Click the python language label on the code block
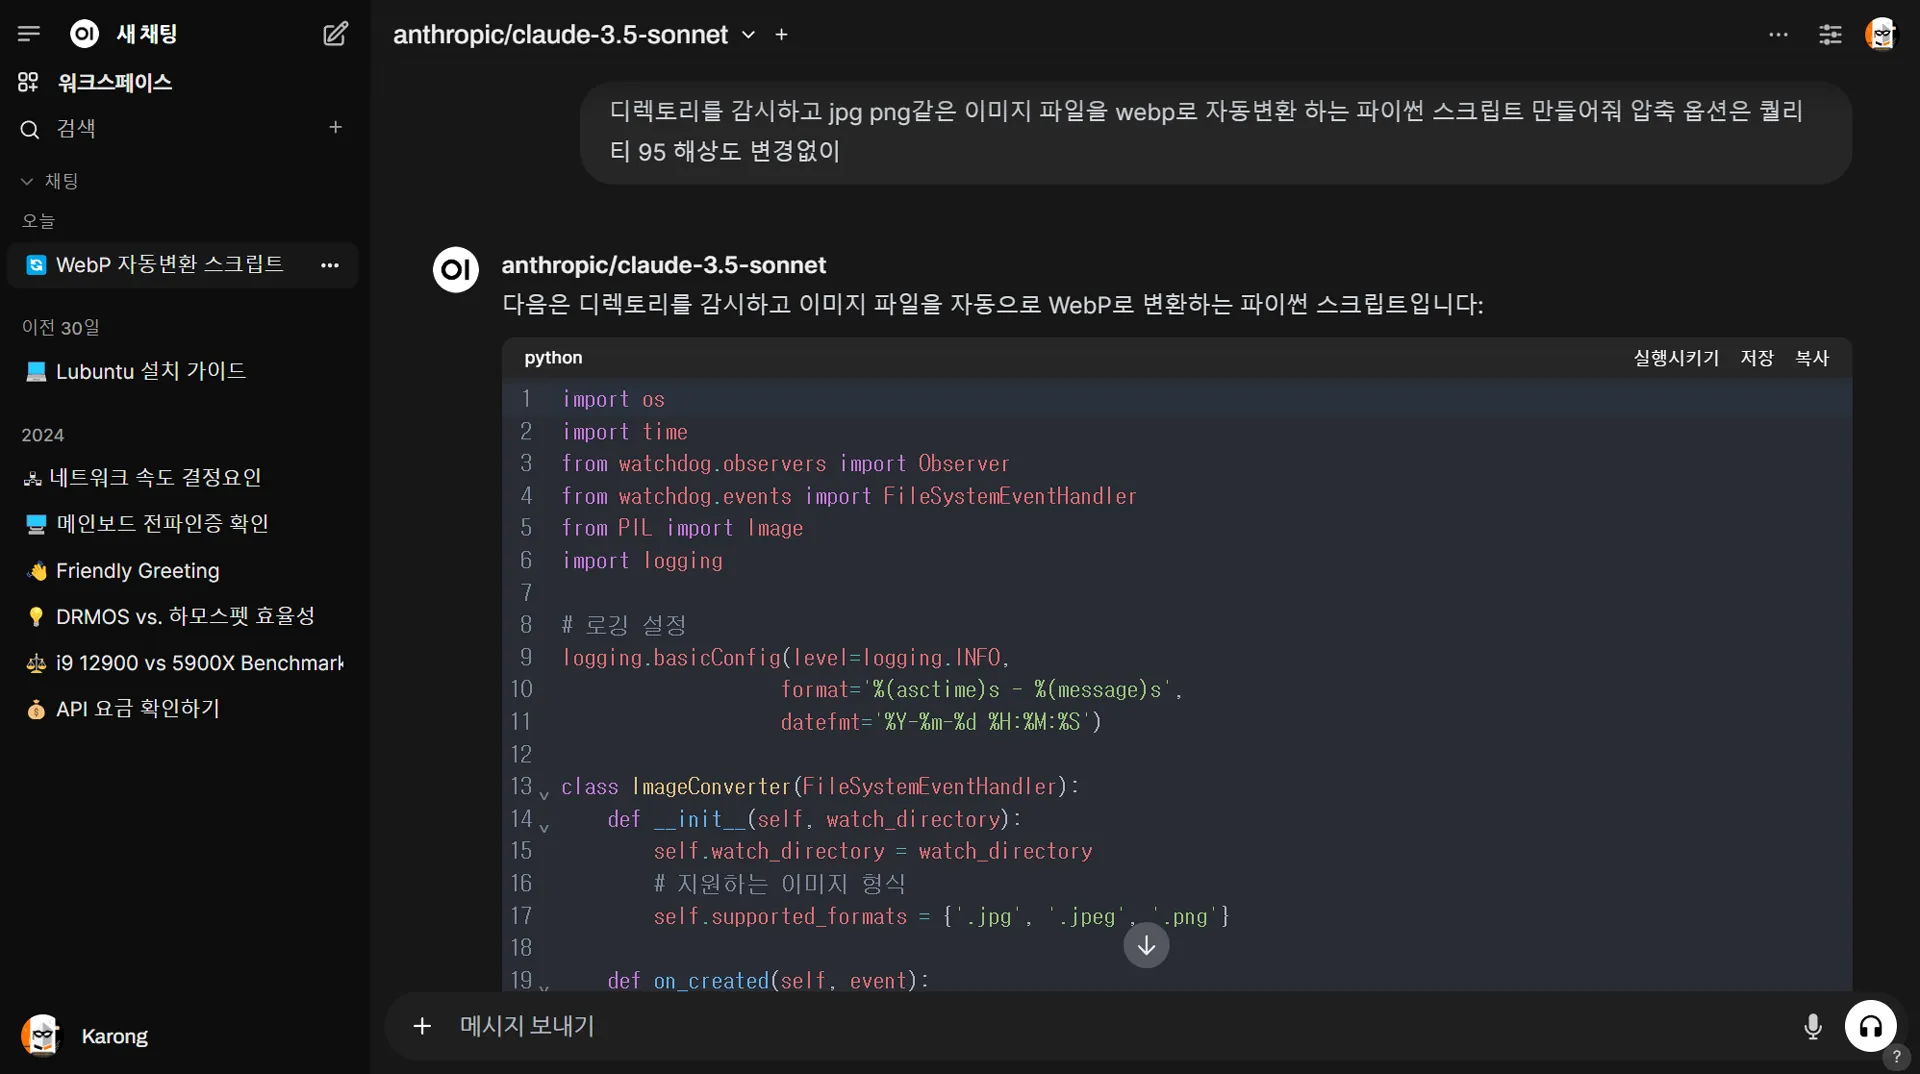The image size is (1920, 1074). click(553, 358)
